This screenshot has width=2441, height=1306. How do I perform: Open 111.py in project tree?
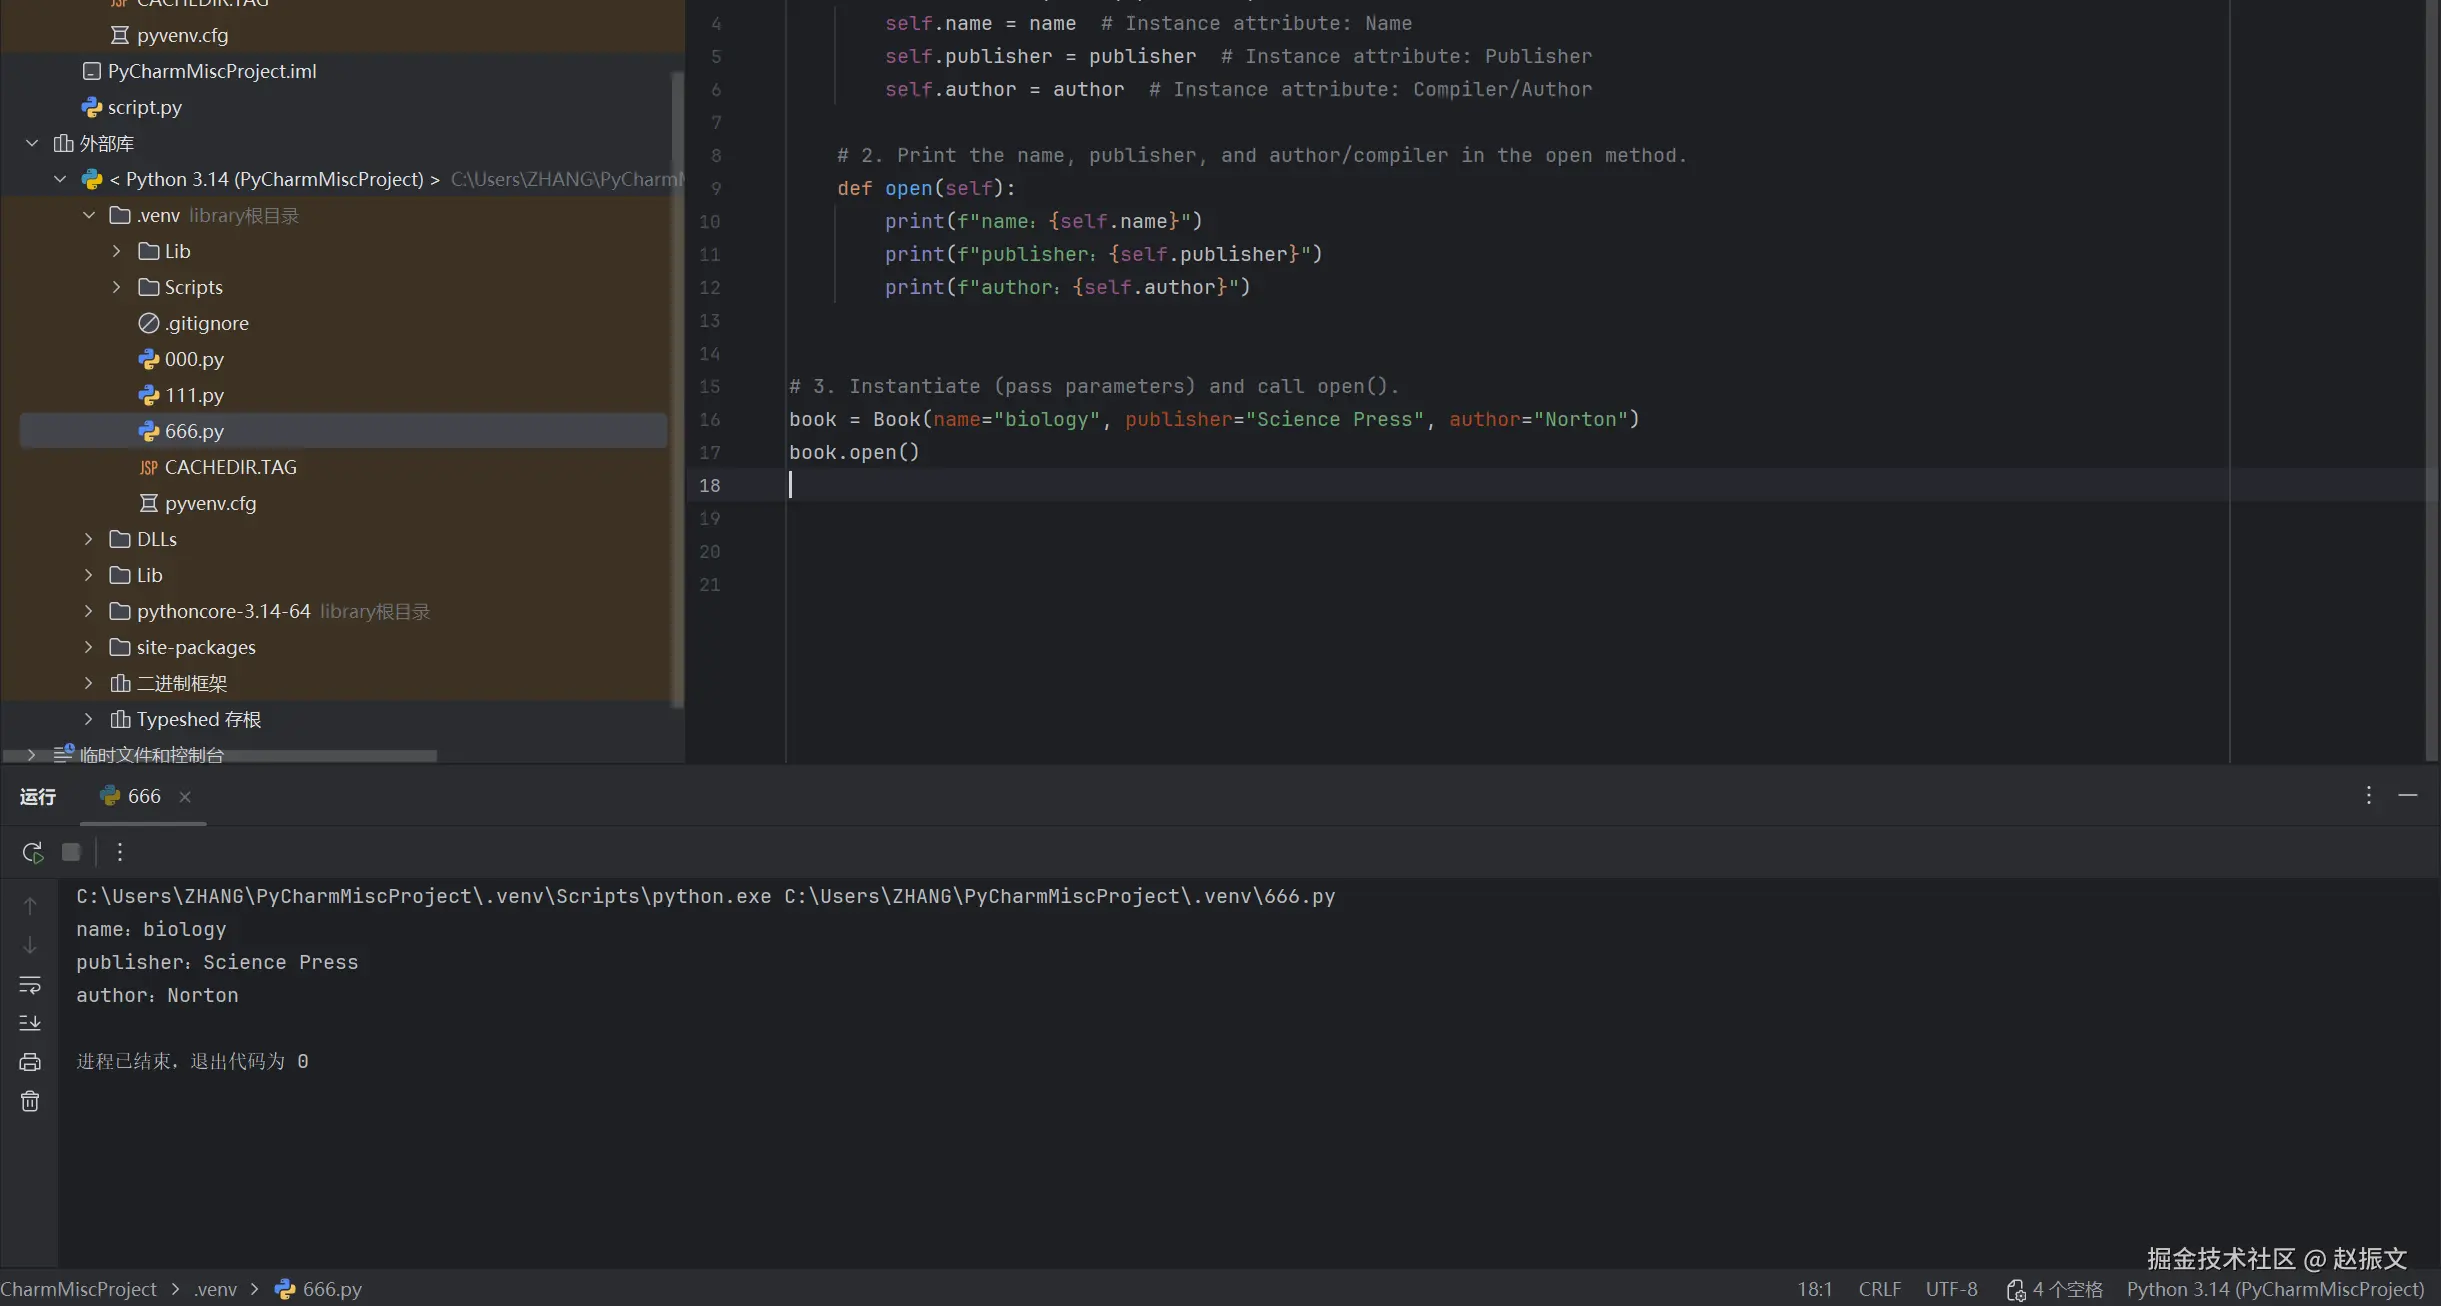click(x=194, y=395)
